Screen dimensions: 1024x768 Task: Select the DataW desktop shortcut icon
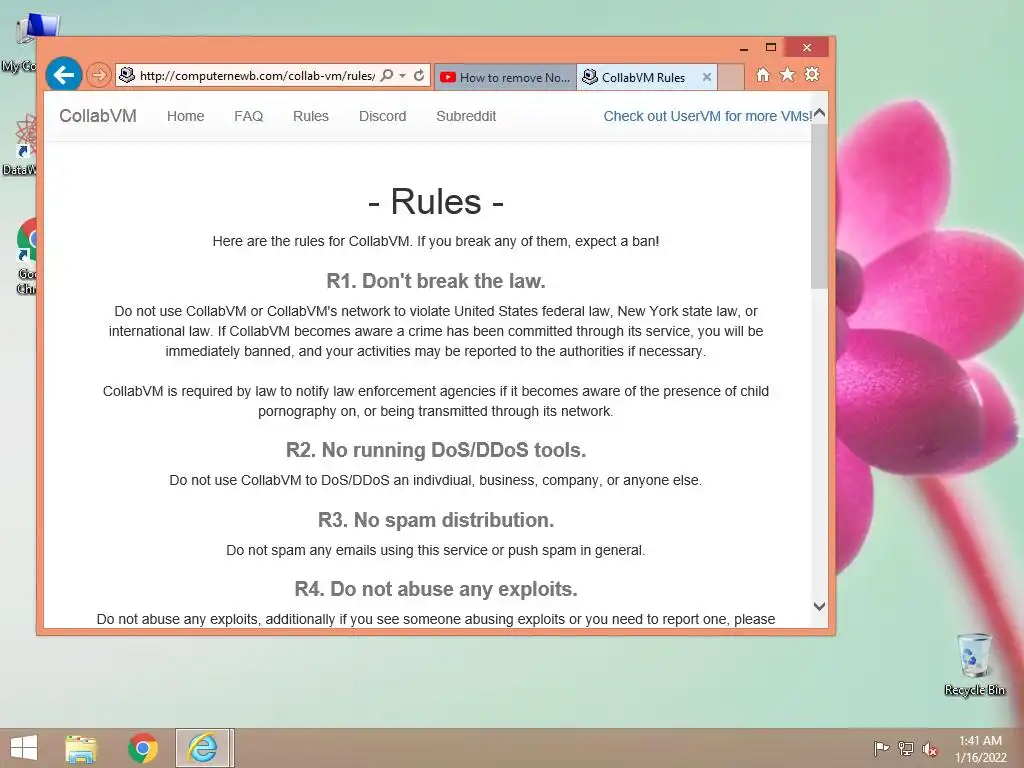click(x=21, y=145)
